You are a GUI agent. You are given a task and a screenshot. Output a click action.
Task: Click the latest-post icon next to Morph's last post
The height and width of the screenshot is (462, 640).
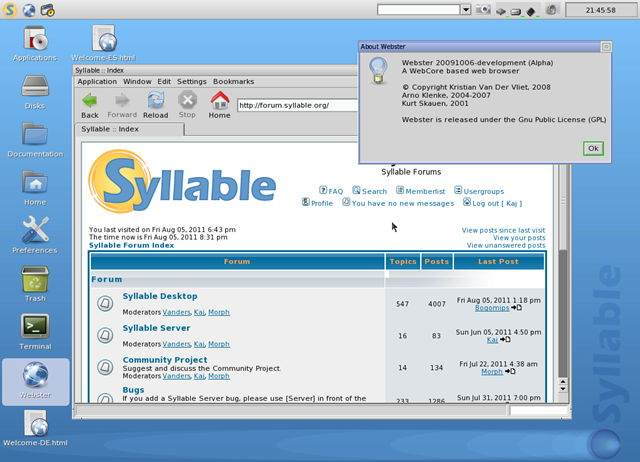click(510, 371)
